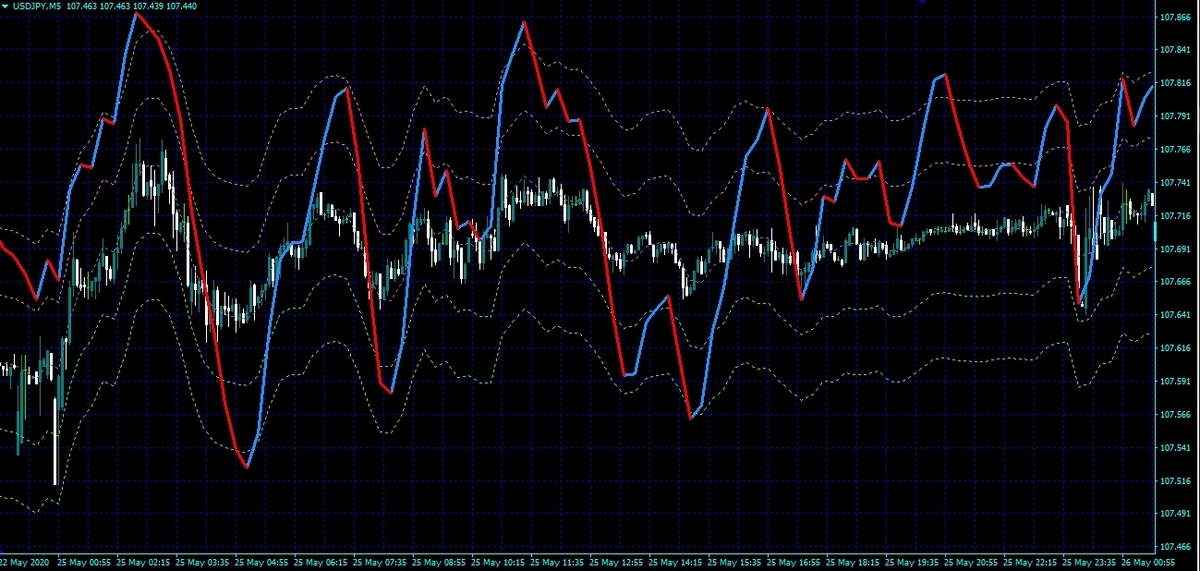
Task: Click the 107.816 price scale label
Action: pos(1174,83)
